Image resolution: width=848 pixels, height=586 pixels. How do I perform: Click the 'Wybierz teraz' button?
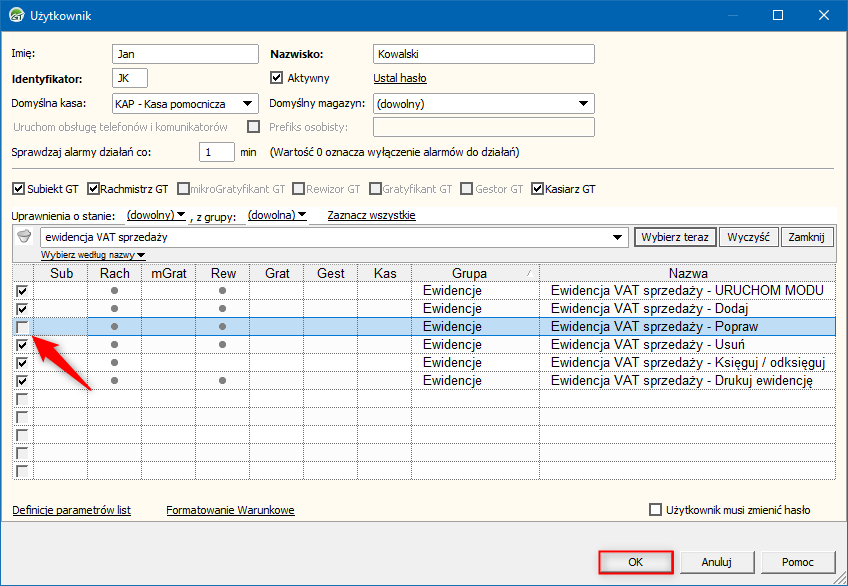675,237
